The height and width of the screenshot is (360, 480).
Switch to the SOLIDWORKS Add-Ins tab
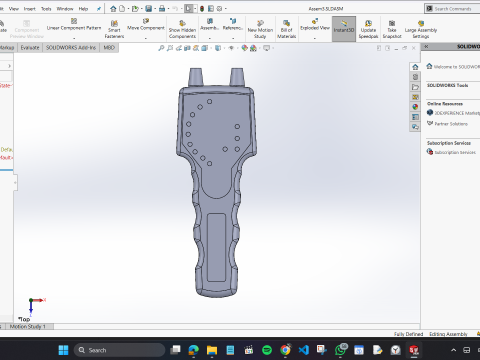click(71, 48)
